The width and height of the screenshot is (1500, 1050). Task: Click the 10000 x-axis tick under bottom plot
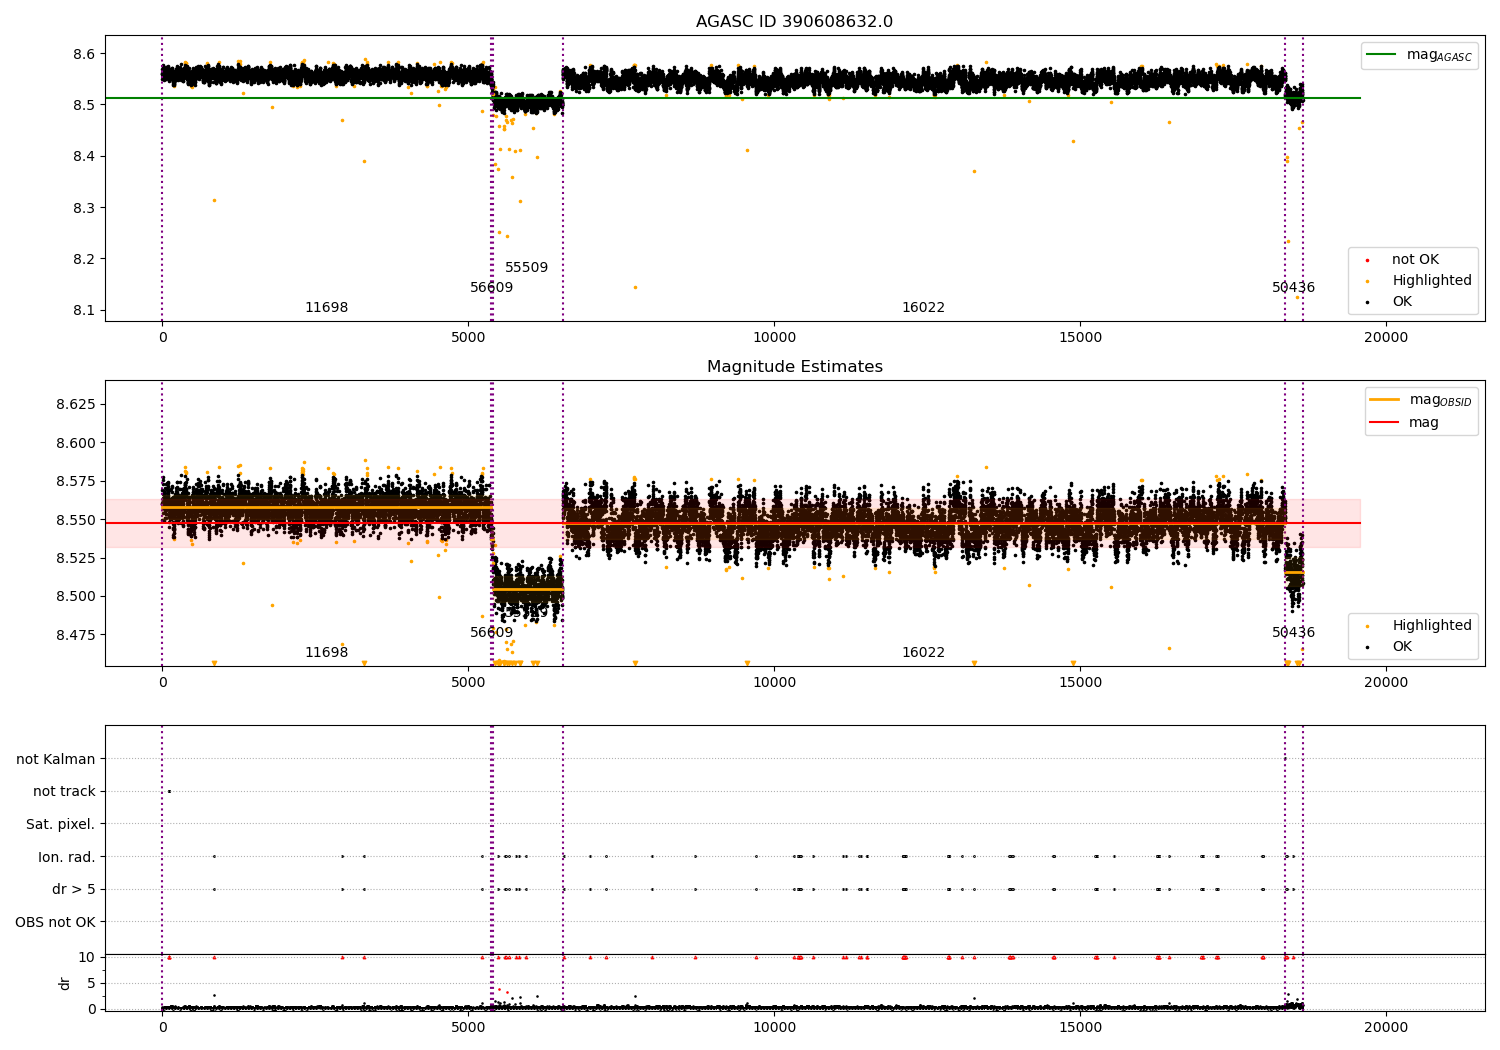click(x=774, y=1027)
